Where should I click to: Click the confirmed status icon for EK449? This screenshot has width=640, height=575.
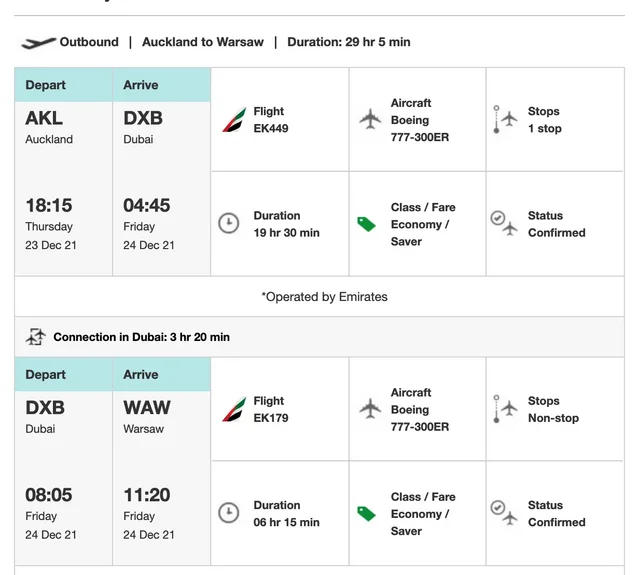pos(504,223)
